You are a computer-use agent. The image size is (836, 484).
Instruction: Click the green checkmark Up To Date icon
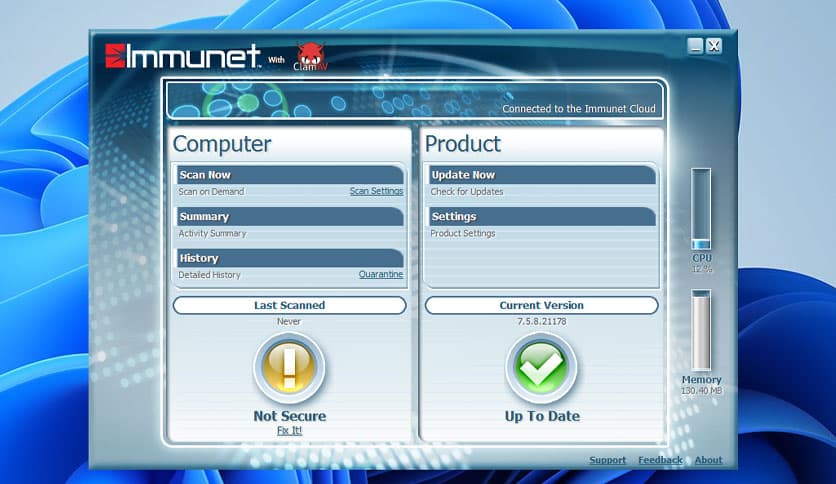pos(541,368)
